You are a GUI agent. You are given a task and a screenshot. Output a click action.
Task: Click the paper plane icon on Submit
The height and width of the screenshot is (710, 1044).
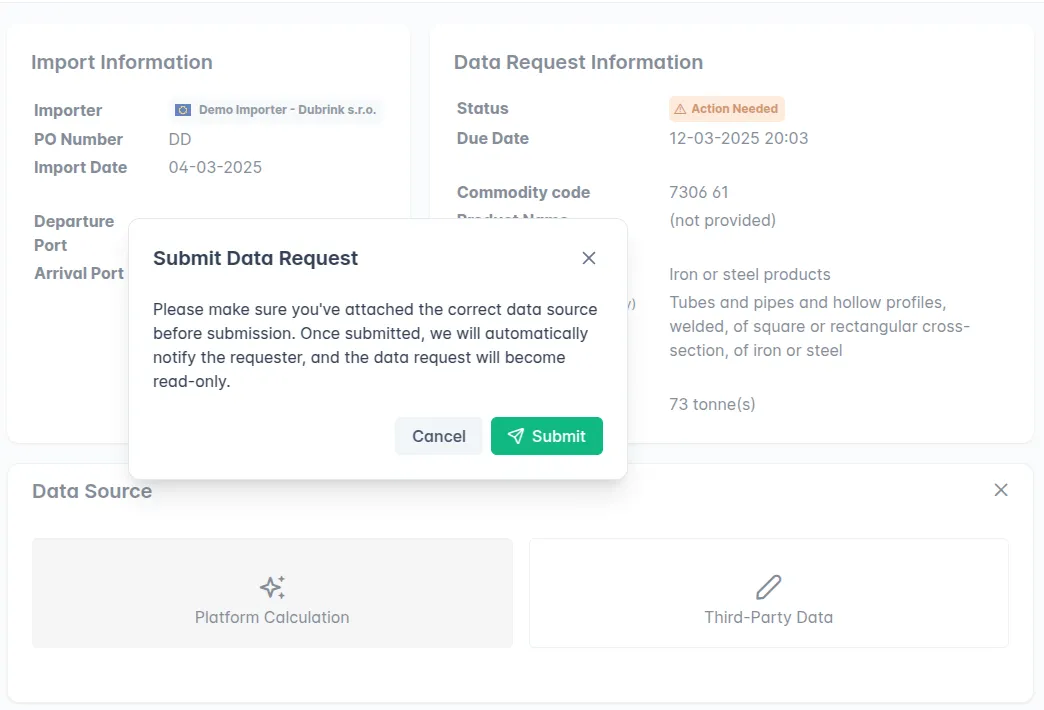[x=516, y=436]
